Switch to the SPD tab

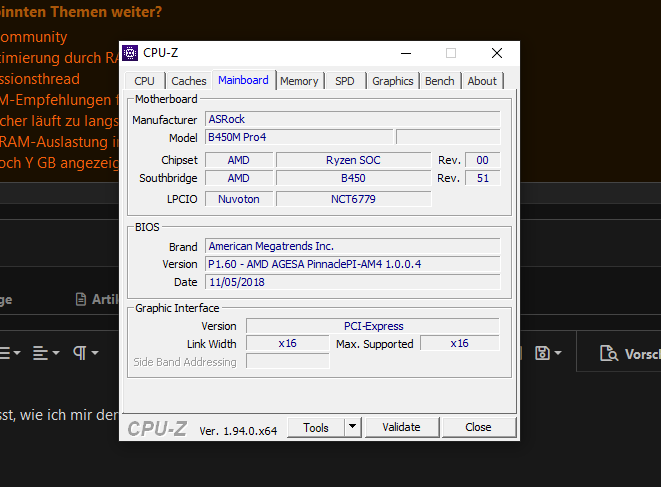pos(344,81)
